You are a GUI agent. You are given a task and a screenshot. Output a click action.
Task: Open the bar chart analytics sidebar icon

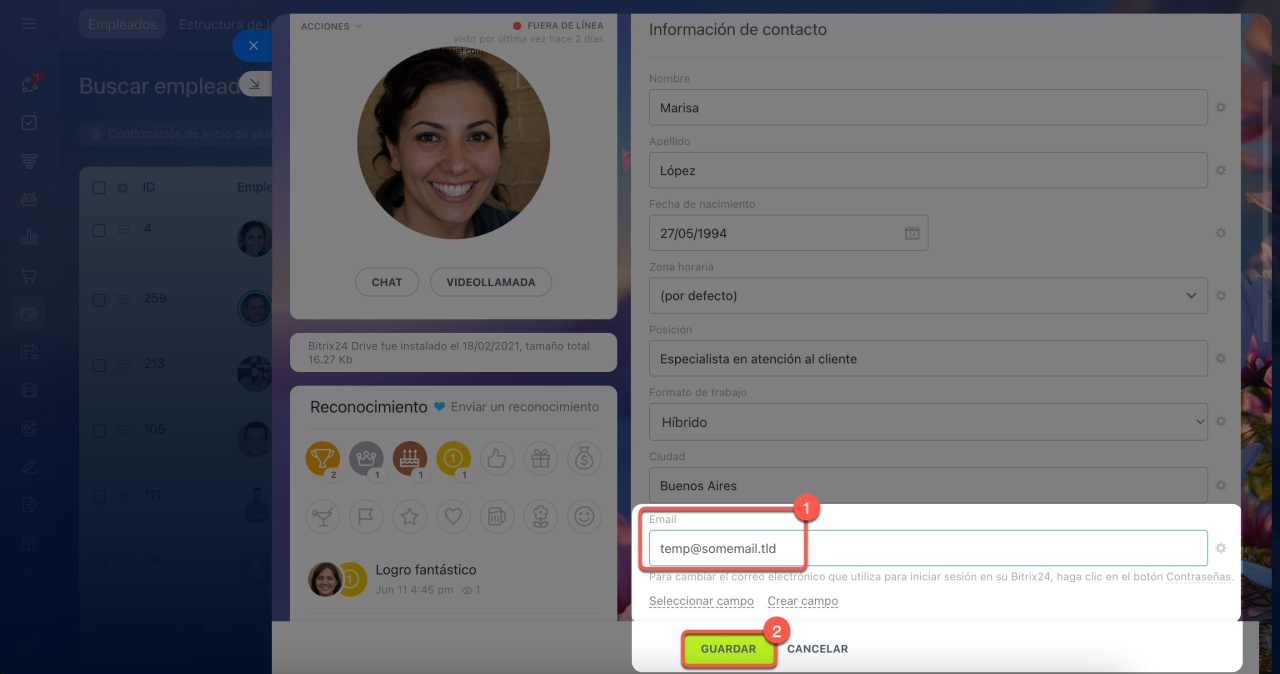pos(29,237)
